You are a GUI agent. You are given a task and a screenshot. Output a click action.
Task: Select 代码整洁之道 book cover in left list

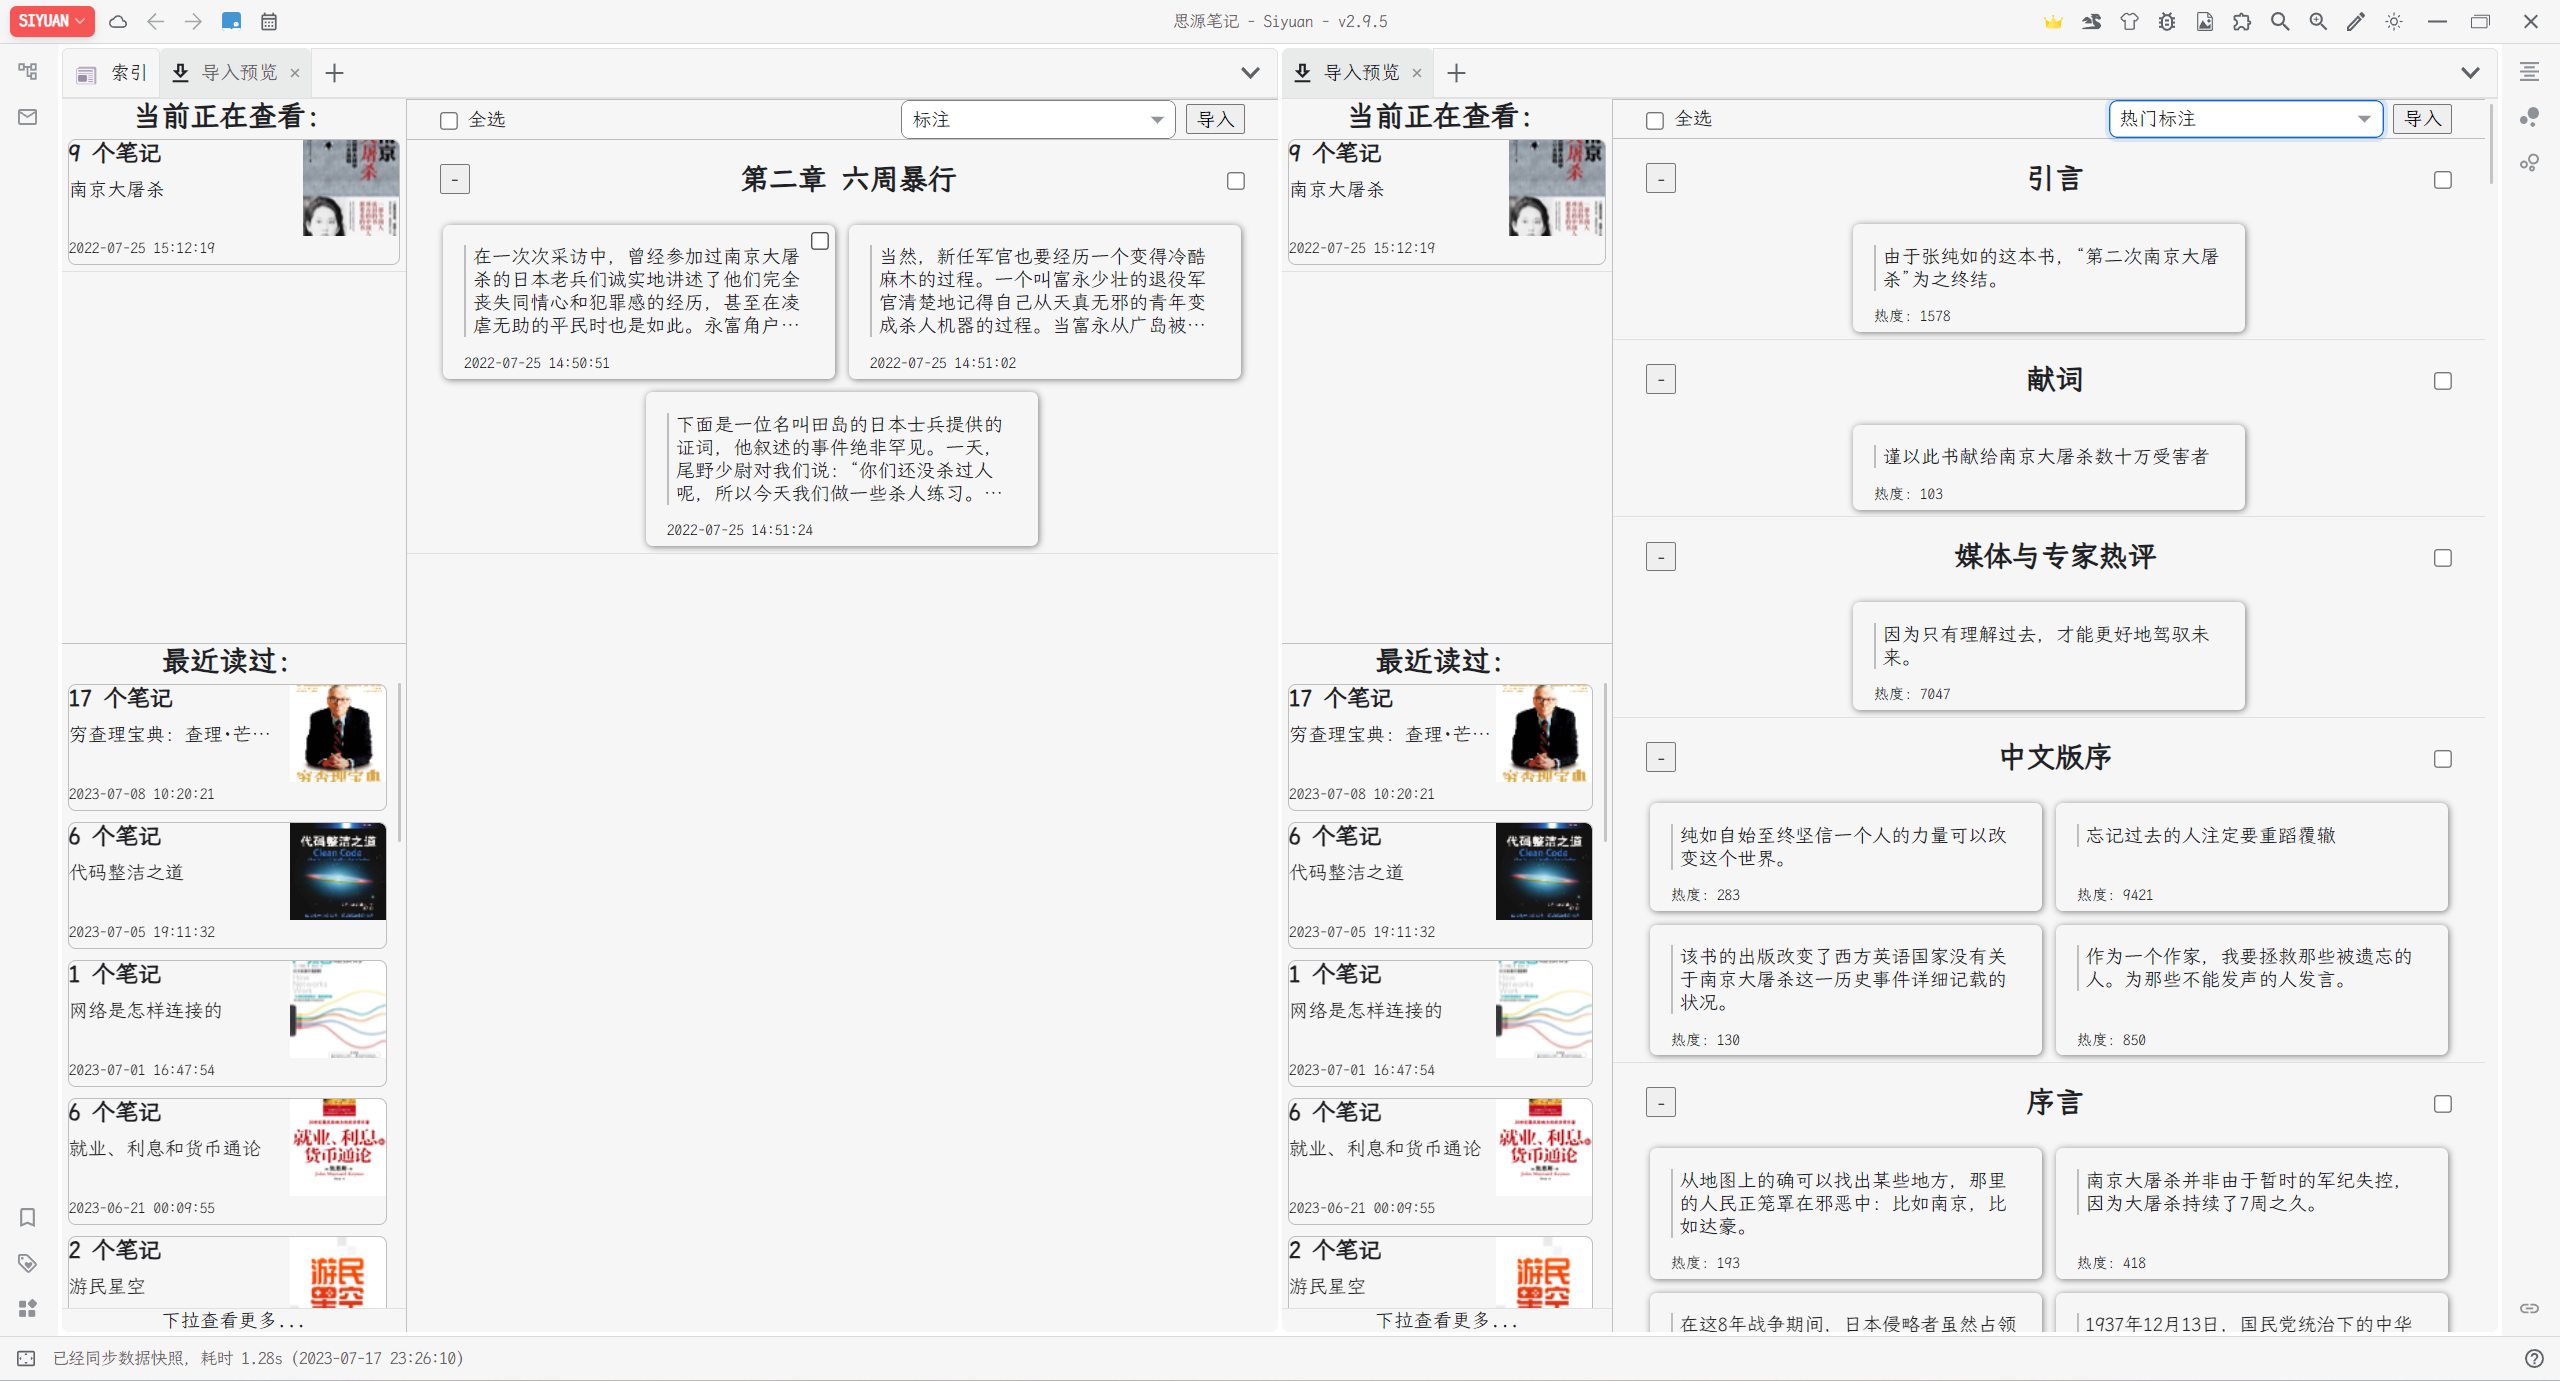tap(337, 871)
